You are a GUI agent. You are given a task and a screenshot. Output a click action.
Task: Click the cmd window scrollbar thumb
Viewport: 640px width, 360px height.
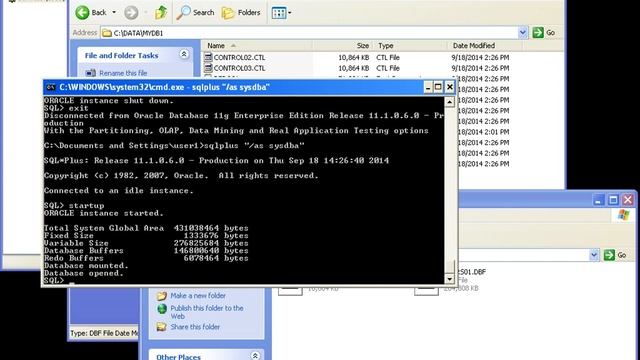pos(449,267)
